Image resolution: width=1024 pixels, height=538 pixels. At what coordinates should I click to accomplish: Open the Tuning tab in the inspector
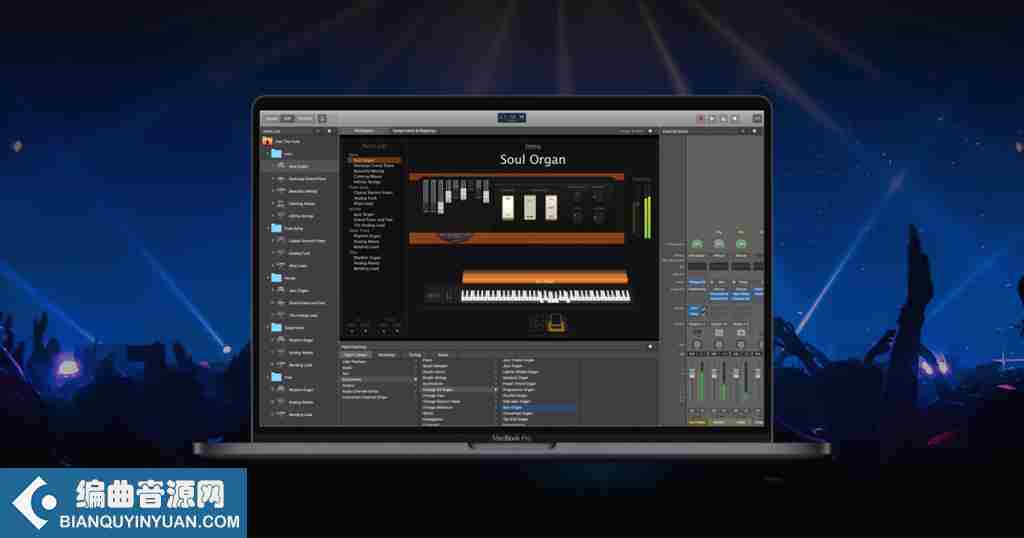pyautogui.click(x=415, y=355)
